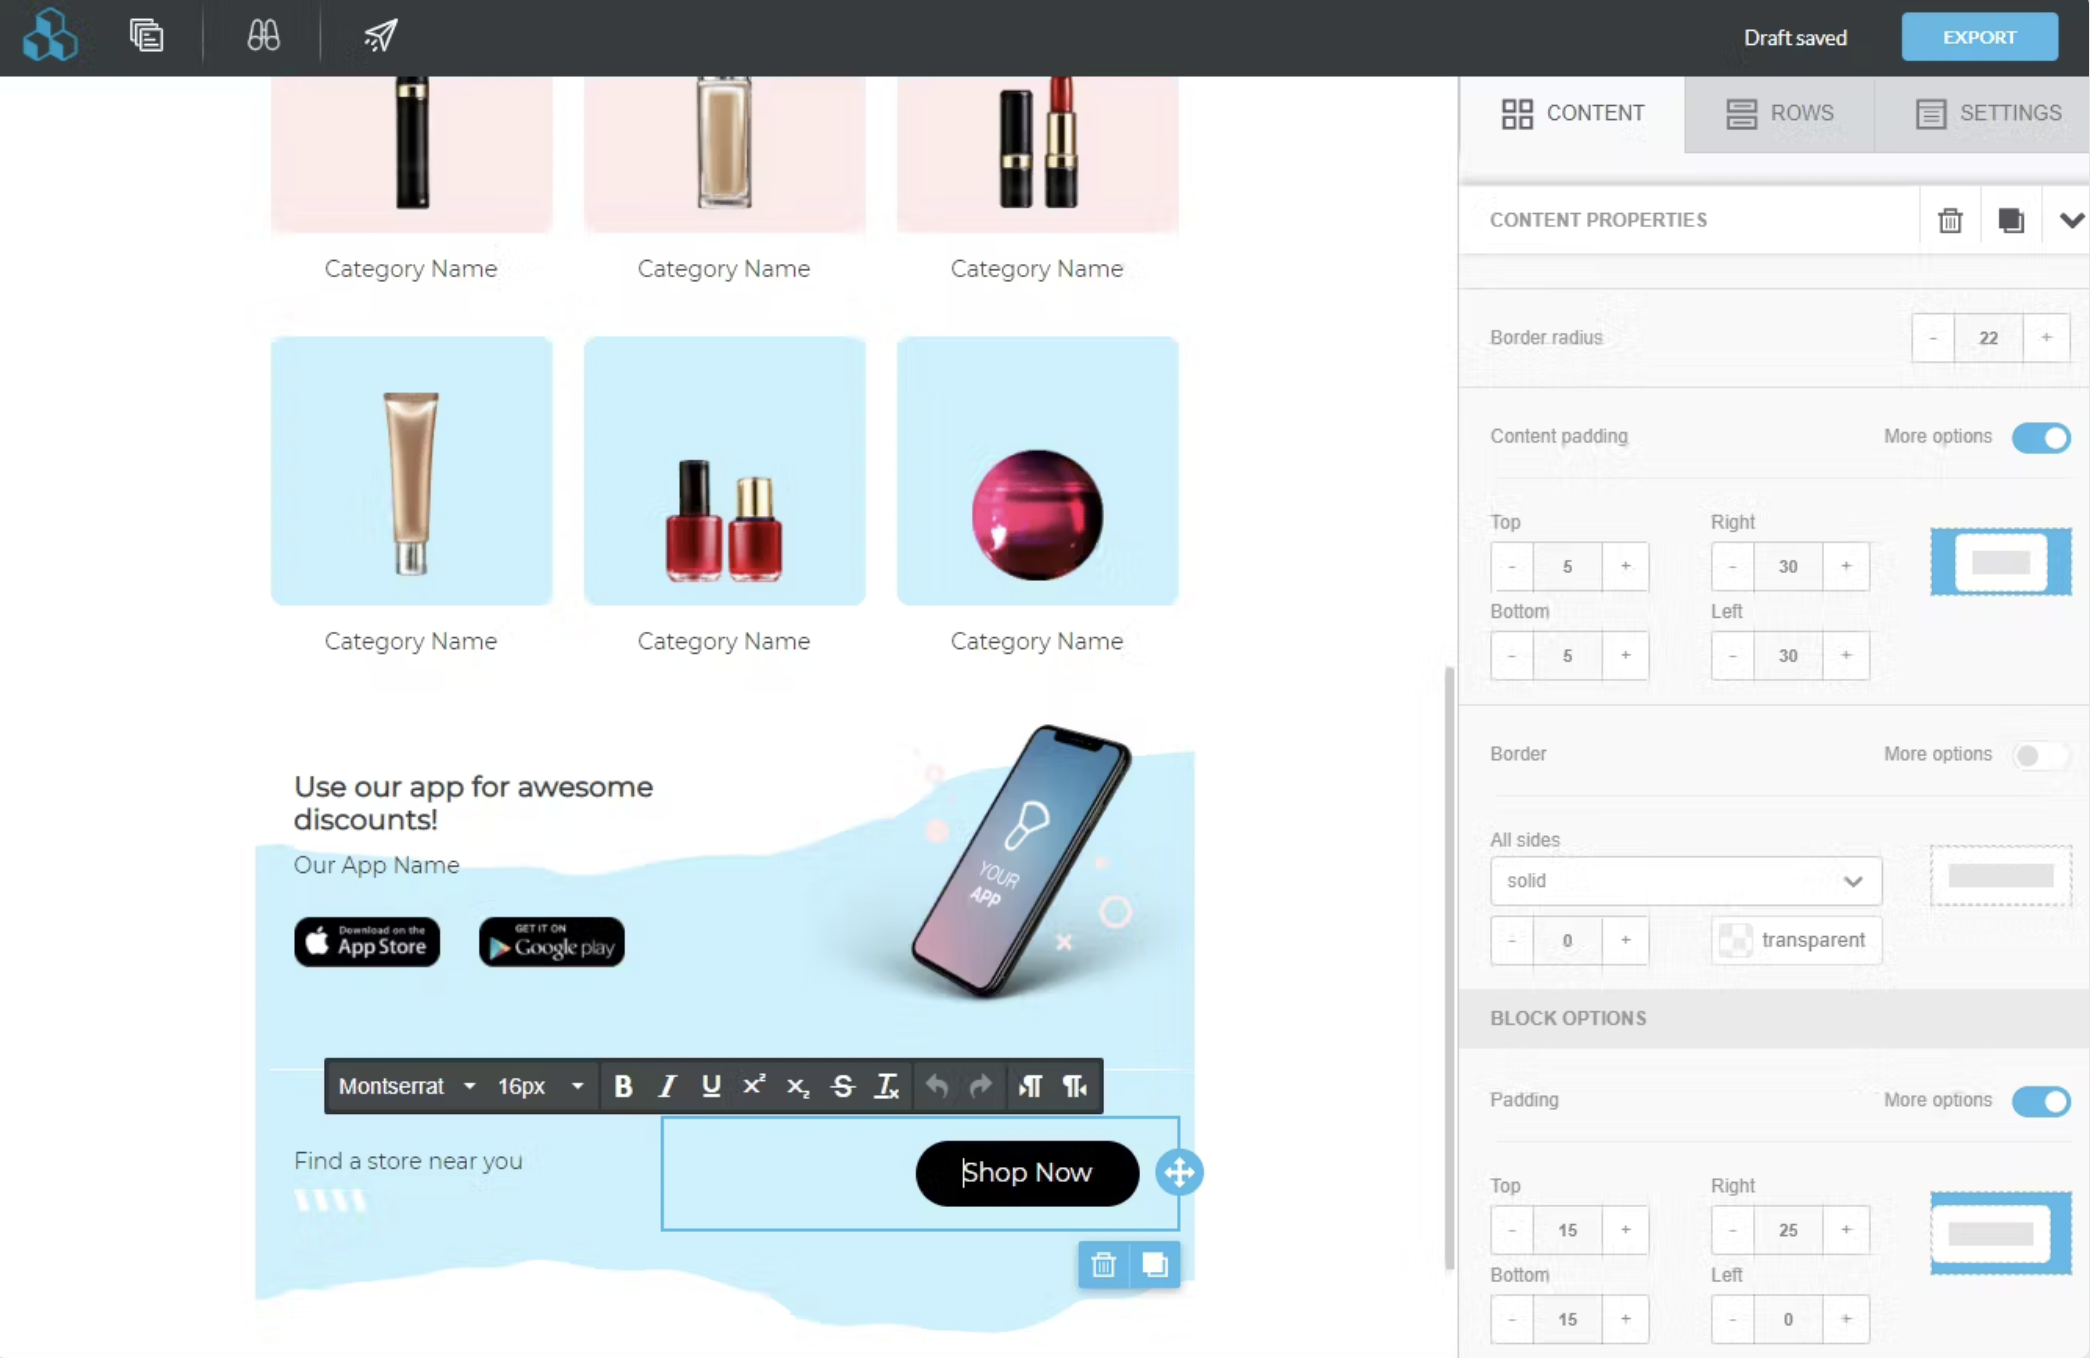Click the paper plane send icon
2090x1358 pixels.
click(380, 37)
